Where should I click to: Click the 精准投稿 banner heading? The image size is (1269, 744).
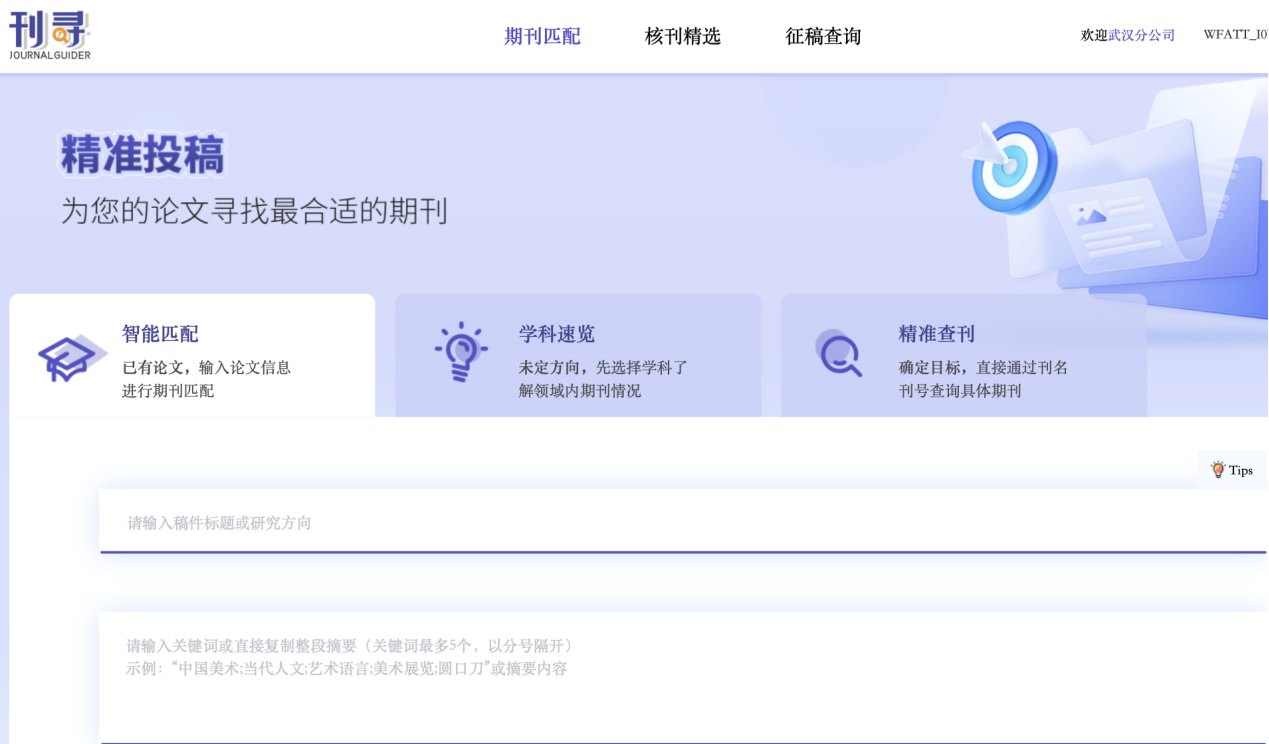coord(142,155)
